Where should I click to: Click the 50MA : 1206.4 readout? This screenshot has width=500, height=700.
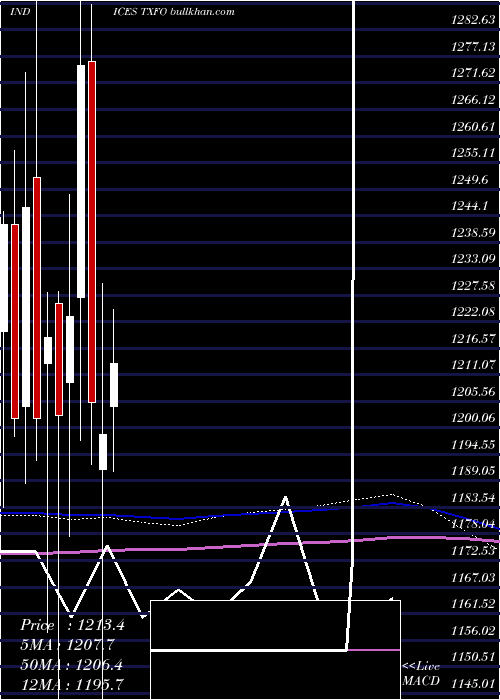coord(72,664)
